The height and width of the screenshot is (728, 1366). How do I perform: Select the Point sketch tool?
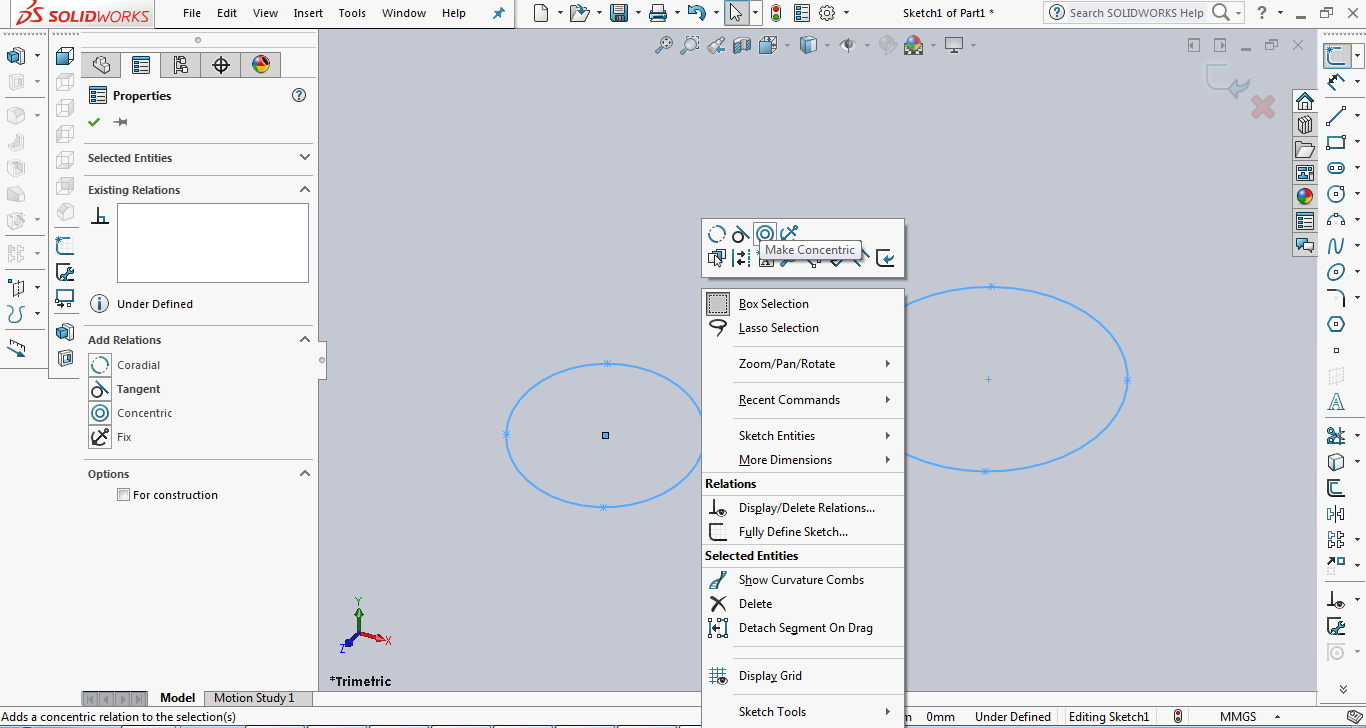point(1336,351)
